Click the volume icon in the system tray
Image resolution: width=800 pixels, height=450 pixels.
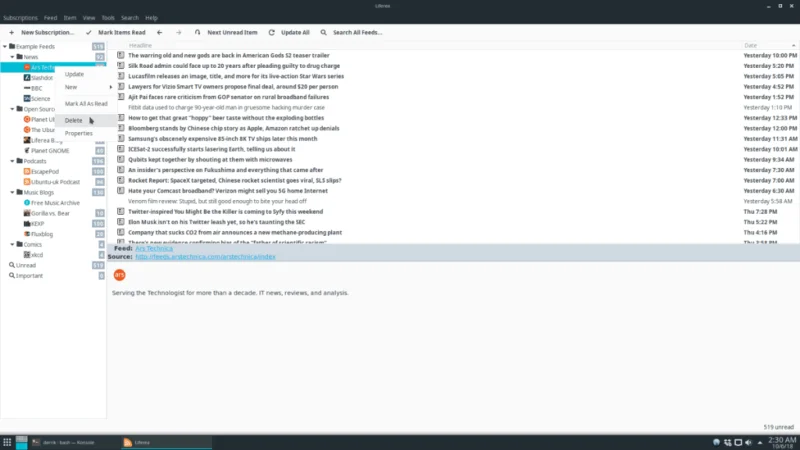pyautogui.click(x=748, y=442)
